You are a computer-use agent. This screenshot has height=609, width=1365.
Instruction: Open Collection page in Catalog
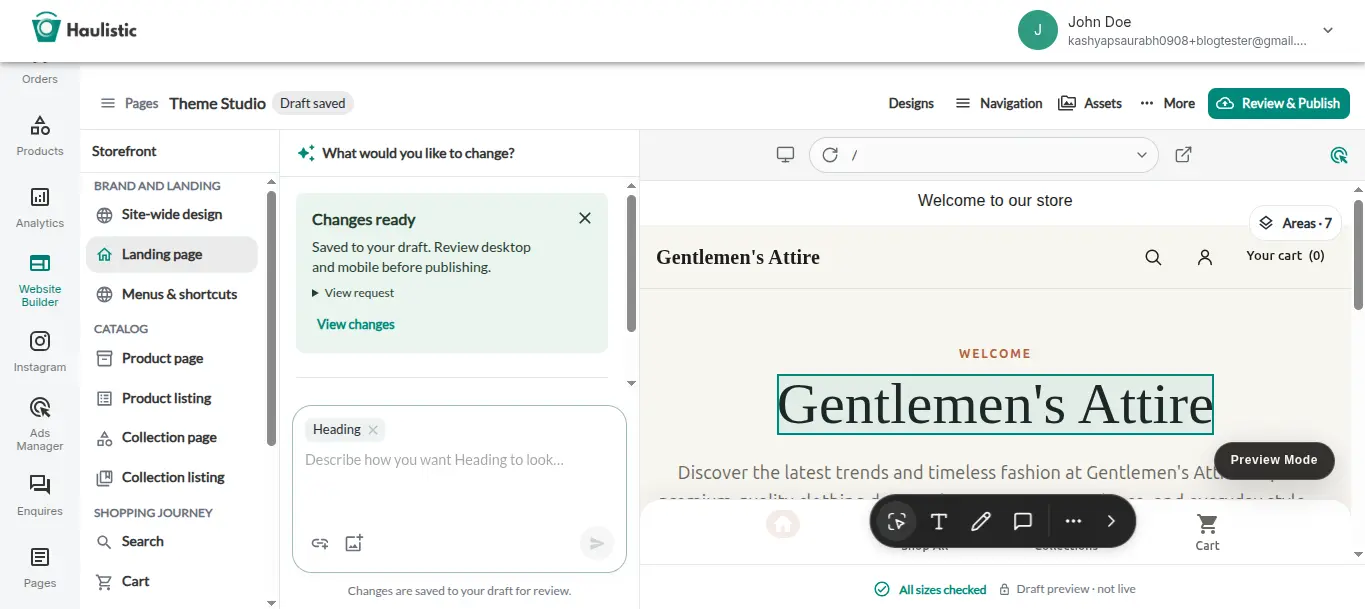point(171,437)
